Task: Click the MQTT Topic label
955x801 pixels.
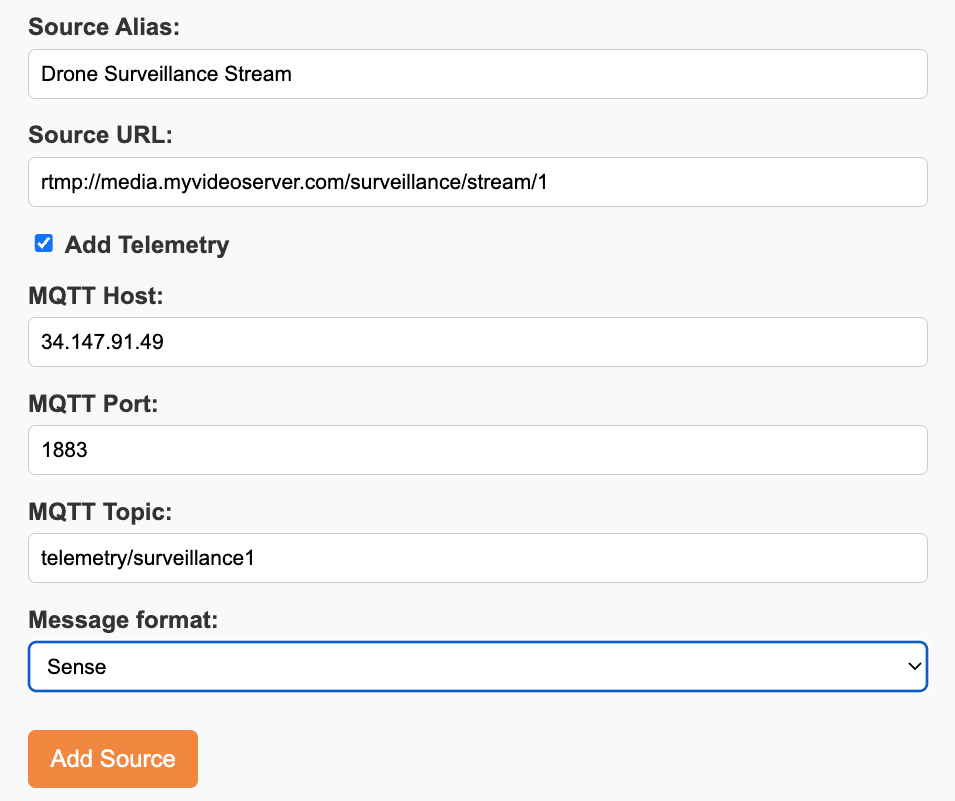Action: pos(100,512)
